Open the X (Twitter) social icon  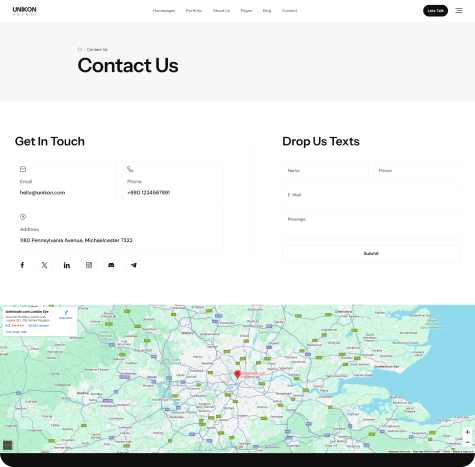click(x=44, y=265)
